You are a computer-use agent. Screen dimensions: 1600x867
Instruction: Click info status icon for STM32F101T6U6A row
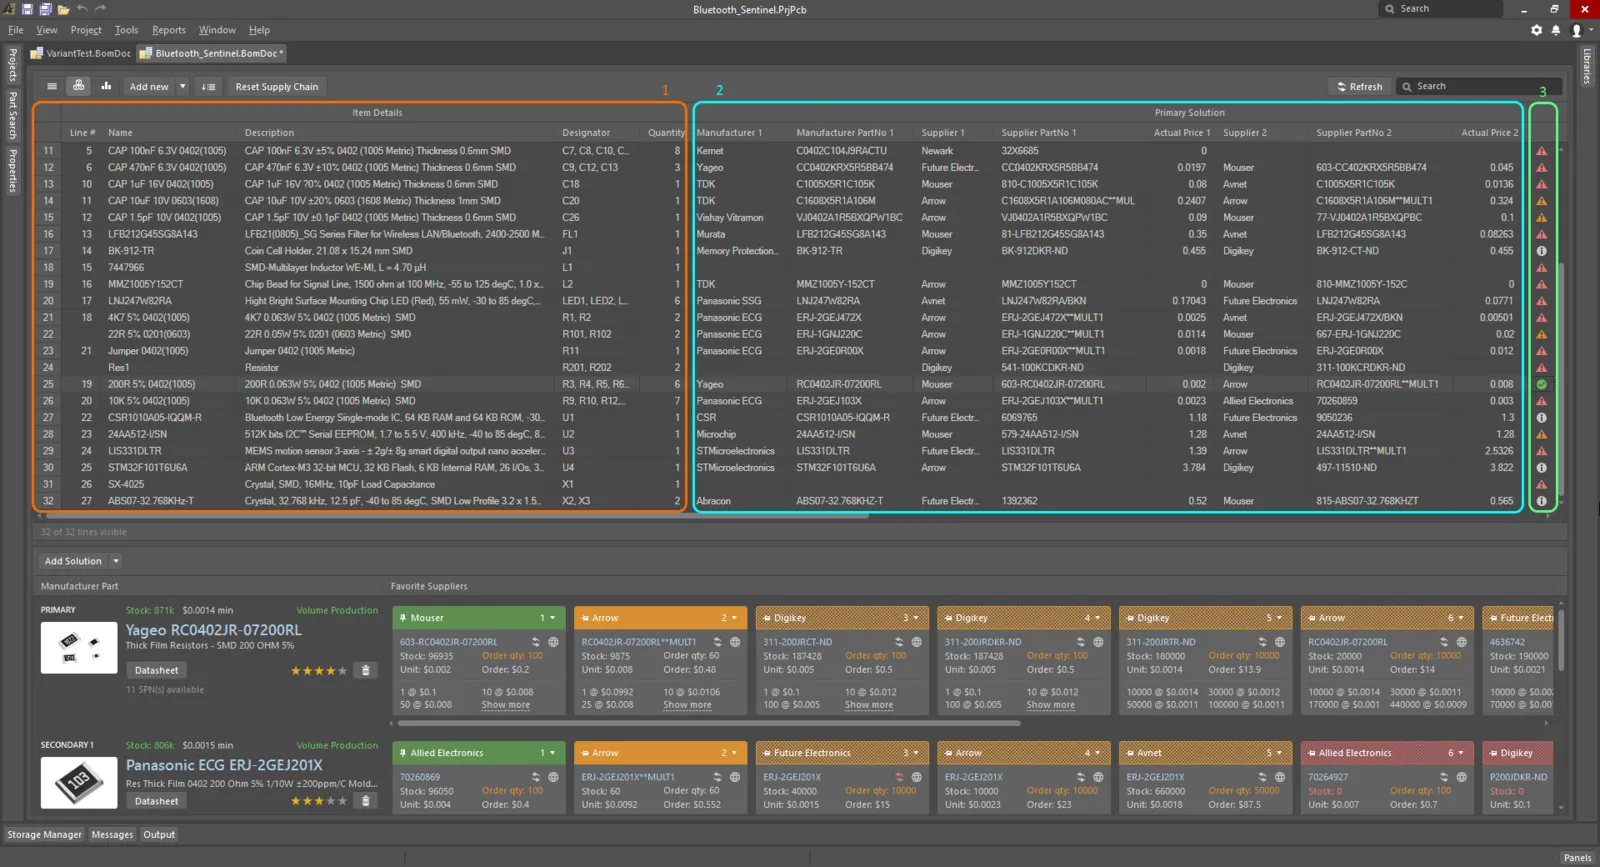1541,467
